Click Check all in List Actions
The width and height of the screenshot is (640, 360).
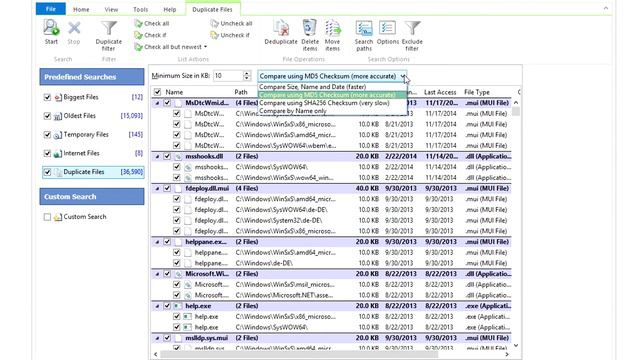pos(152,24)
